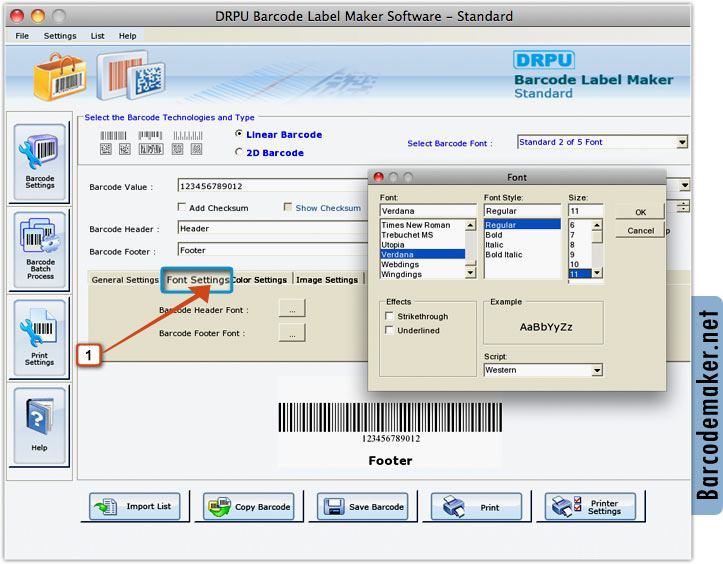Cancel the Font dialog

[640, 231]
